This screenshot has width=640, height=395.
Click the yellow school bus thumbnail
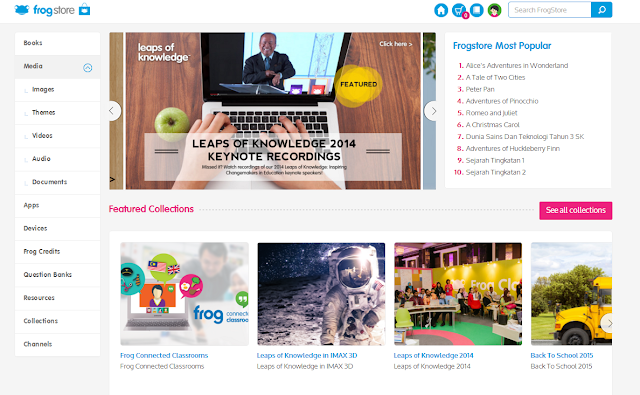point(571,294)
